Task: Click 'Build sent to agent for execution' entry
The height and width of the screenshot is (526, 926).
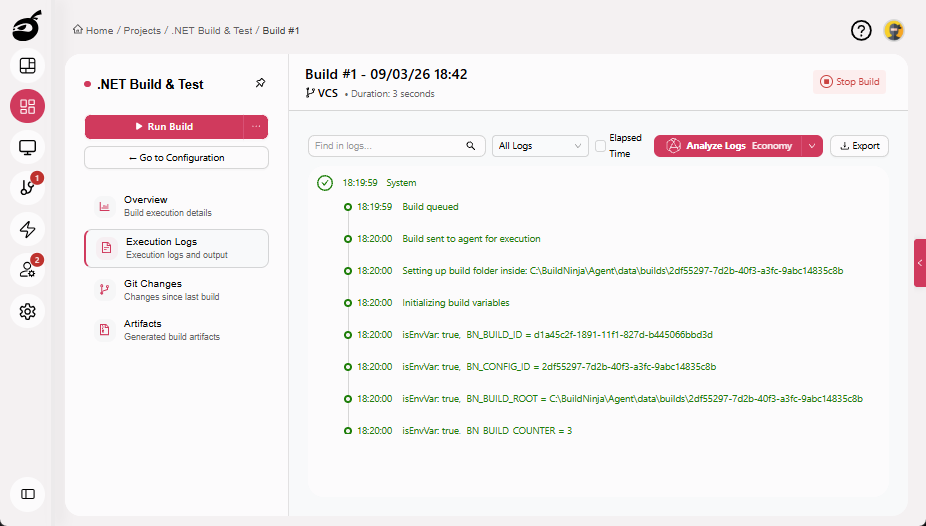Action: (x=471, y=239)
